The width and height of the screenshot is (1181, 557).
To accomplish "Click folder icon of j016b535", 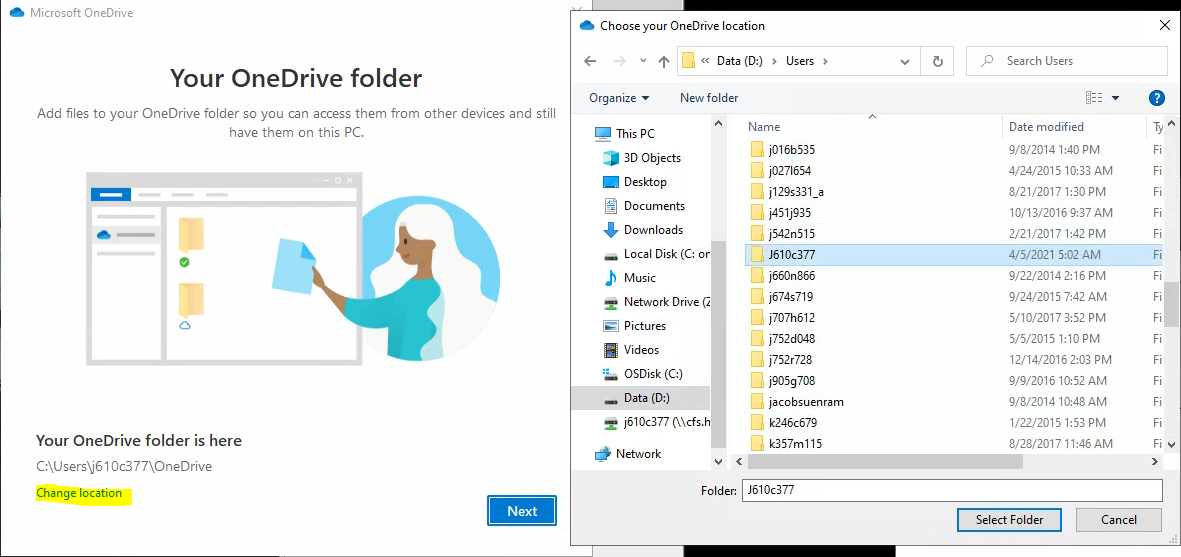I will point(757,150).
